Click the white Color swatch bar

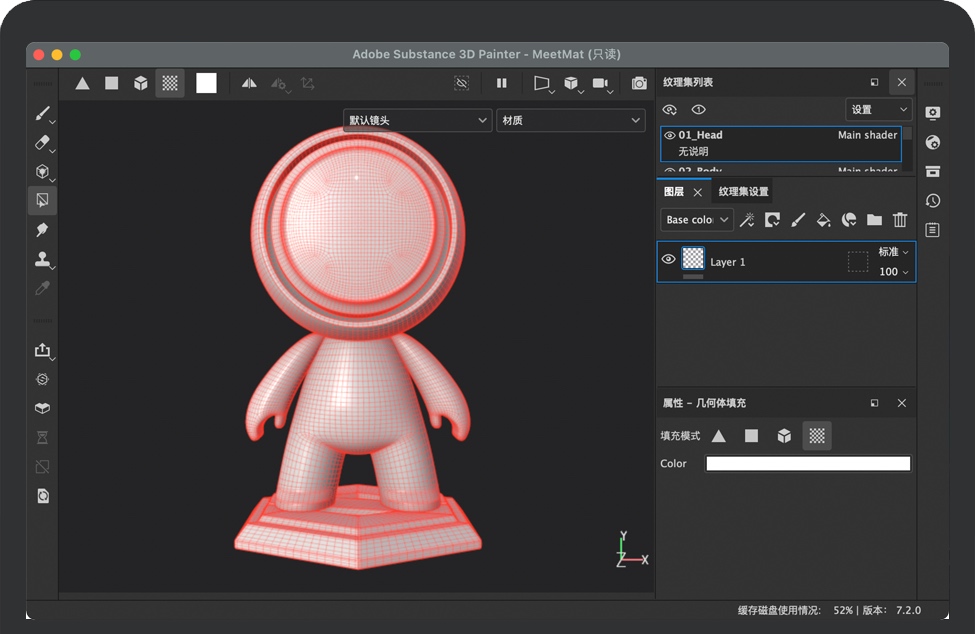808,464
